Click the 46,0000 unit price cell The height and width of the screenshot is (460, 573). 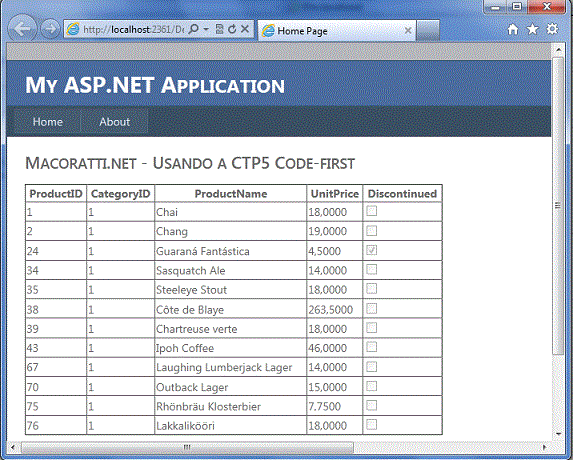tap(335, 348)
